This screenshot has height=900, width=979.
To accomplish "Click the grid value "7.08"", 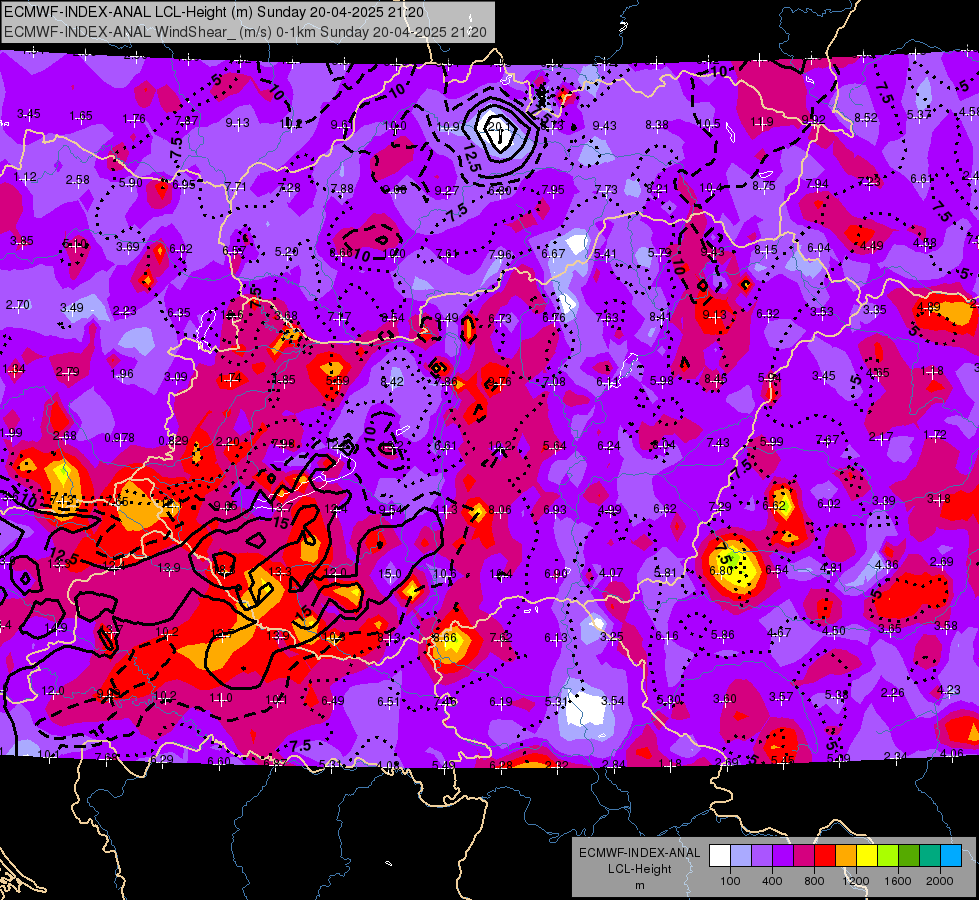I will 554,382.
